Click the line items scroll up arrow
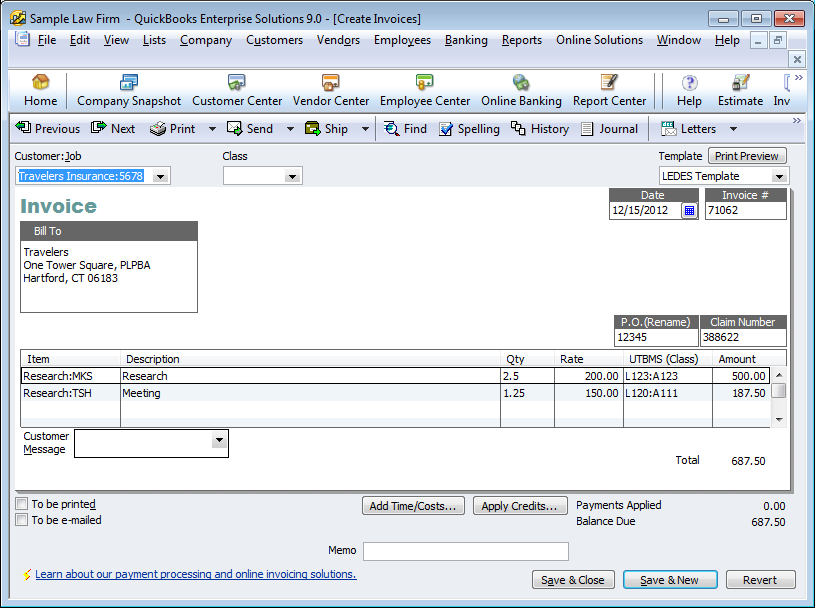815x608 pixels. [779, 375]
